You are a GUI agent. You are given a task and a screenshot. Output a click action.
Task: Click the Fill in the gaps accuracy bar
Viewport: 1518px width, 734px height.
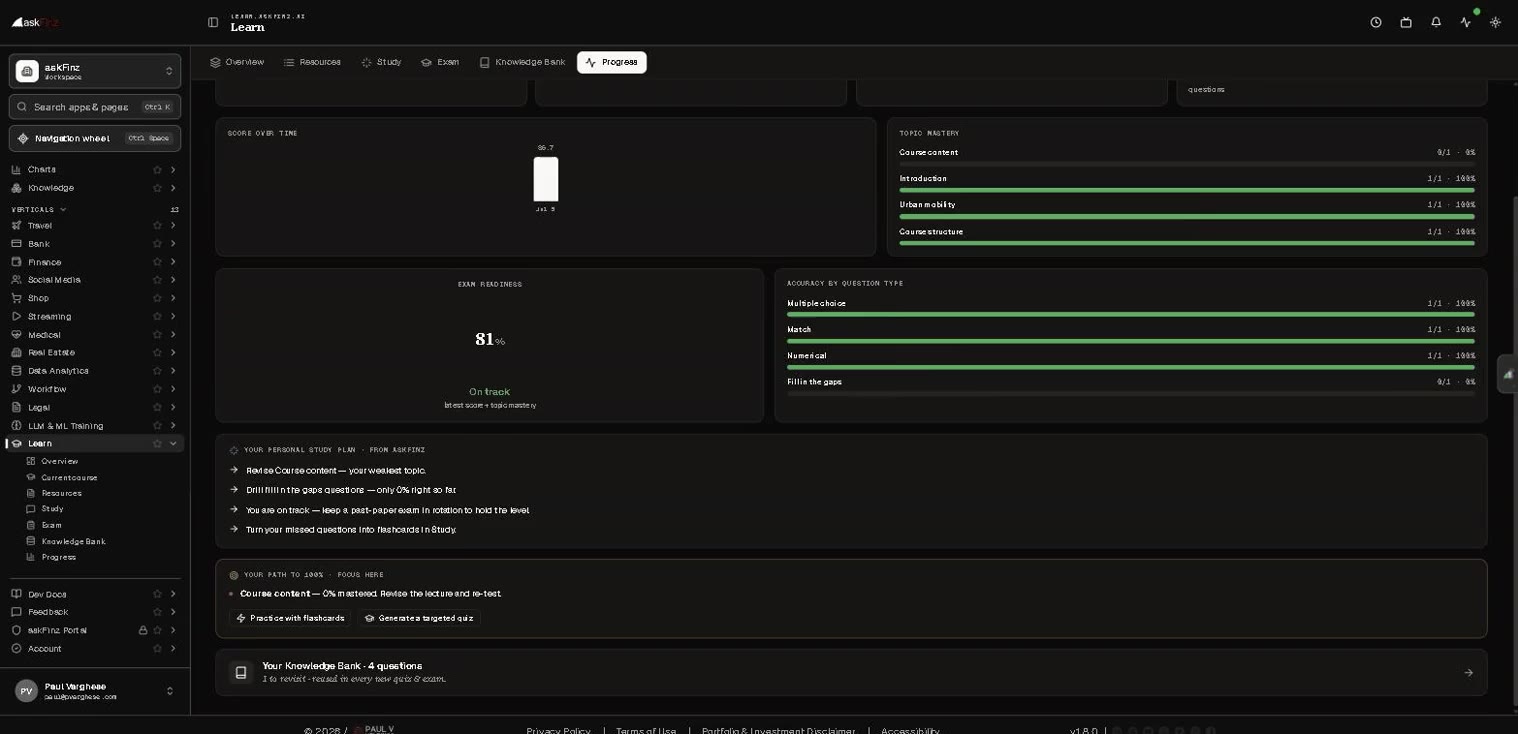(x=1131, y=393)
